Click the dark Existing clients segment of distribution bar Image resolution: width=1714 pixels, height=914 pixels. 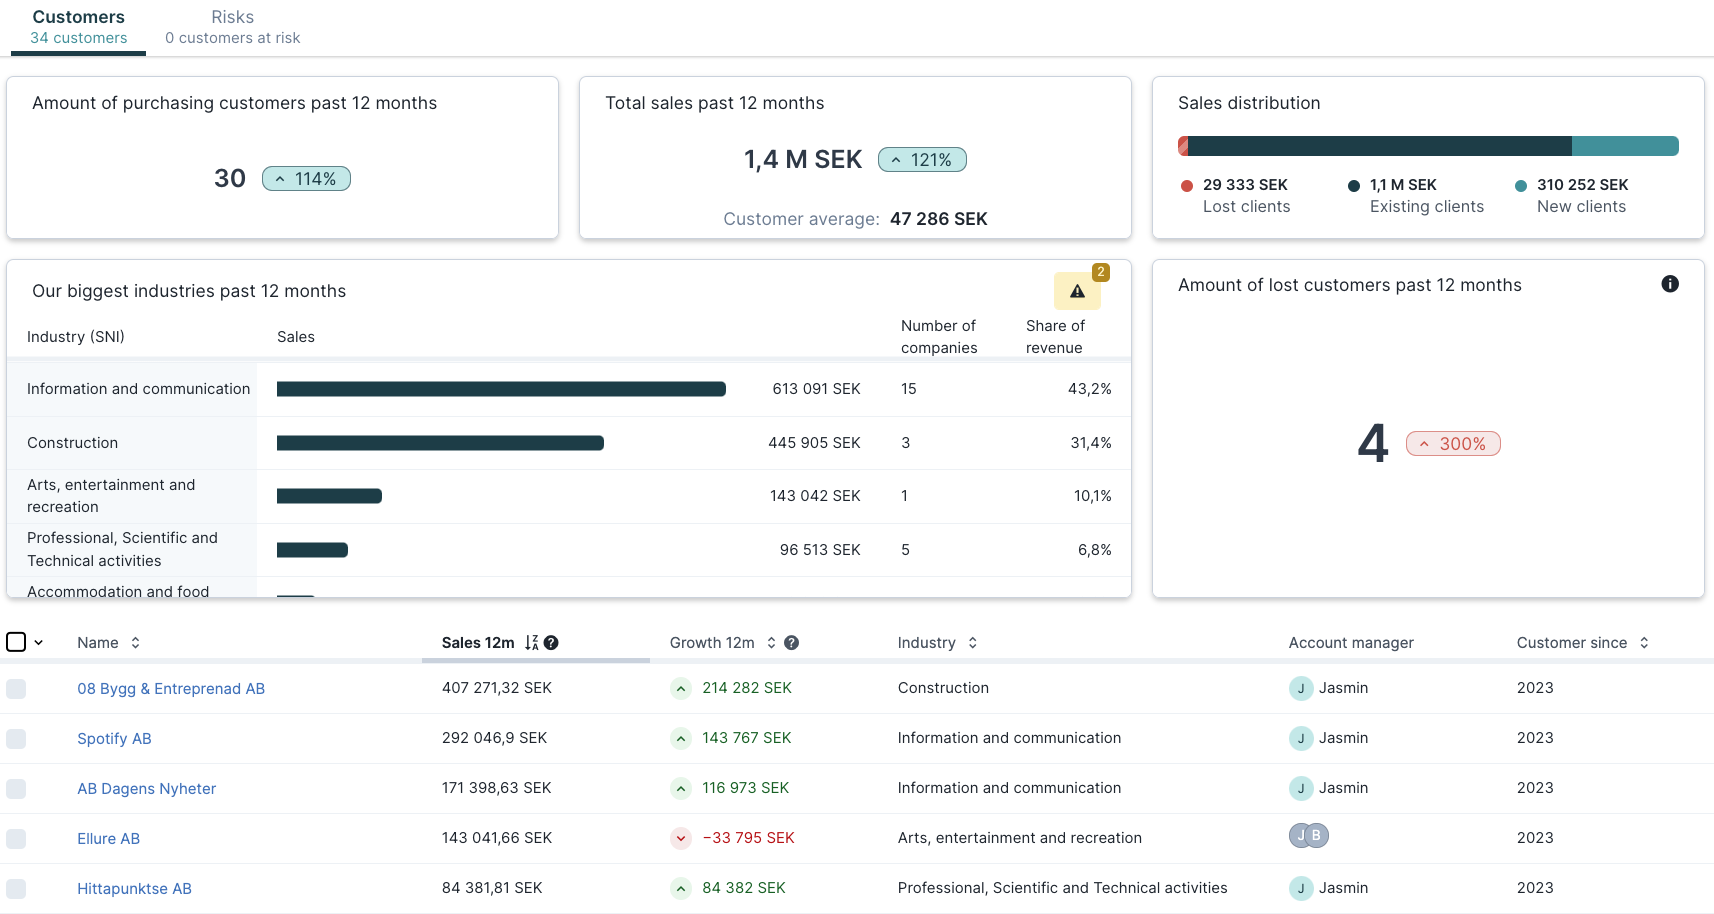(x=1380, y=146)
